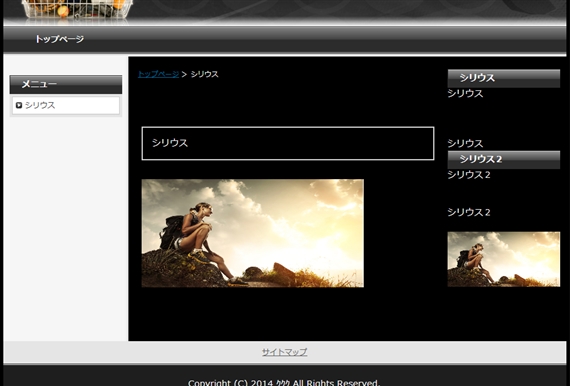Click the シリウス right sidebar header
The image size is (570, 386).
pyautogui.click(x=503, y=78)
